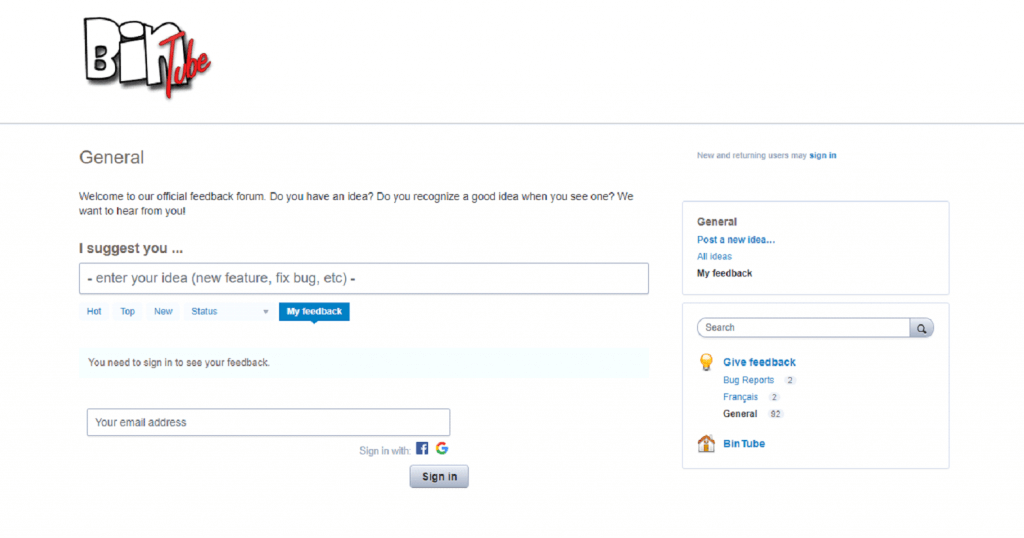
Task: Click into the sidebar Search box
Action: 803,328
